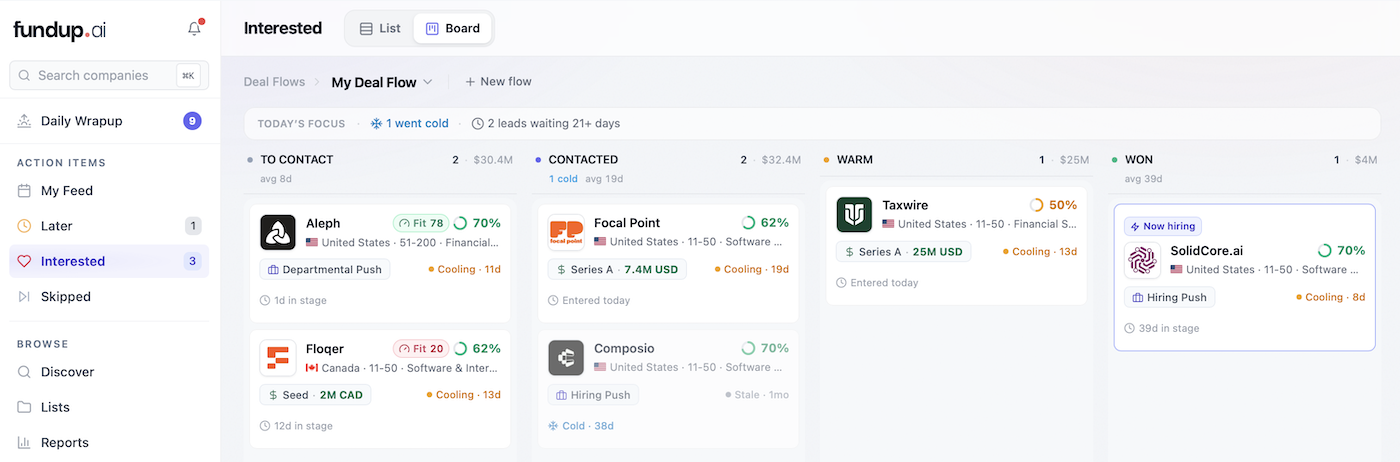Click Hiring Push tag on Composio
The image size is (1400, 462).
click(x=593, y=395)
